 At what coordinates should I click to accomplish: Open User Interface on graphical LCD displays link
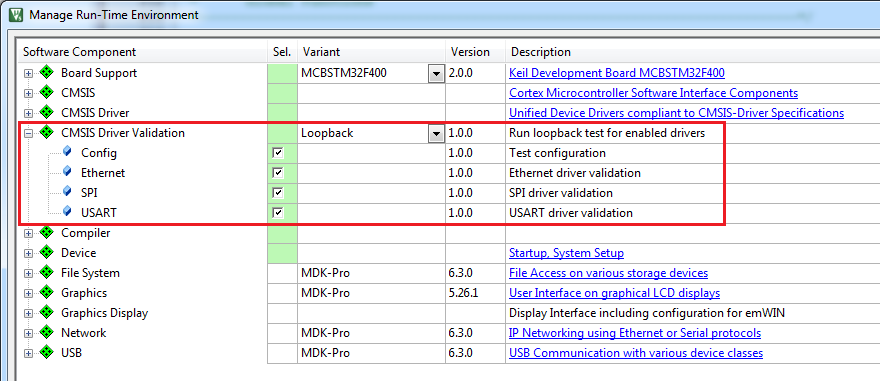[615, 293]
